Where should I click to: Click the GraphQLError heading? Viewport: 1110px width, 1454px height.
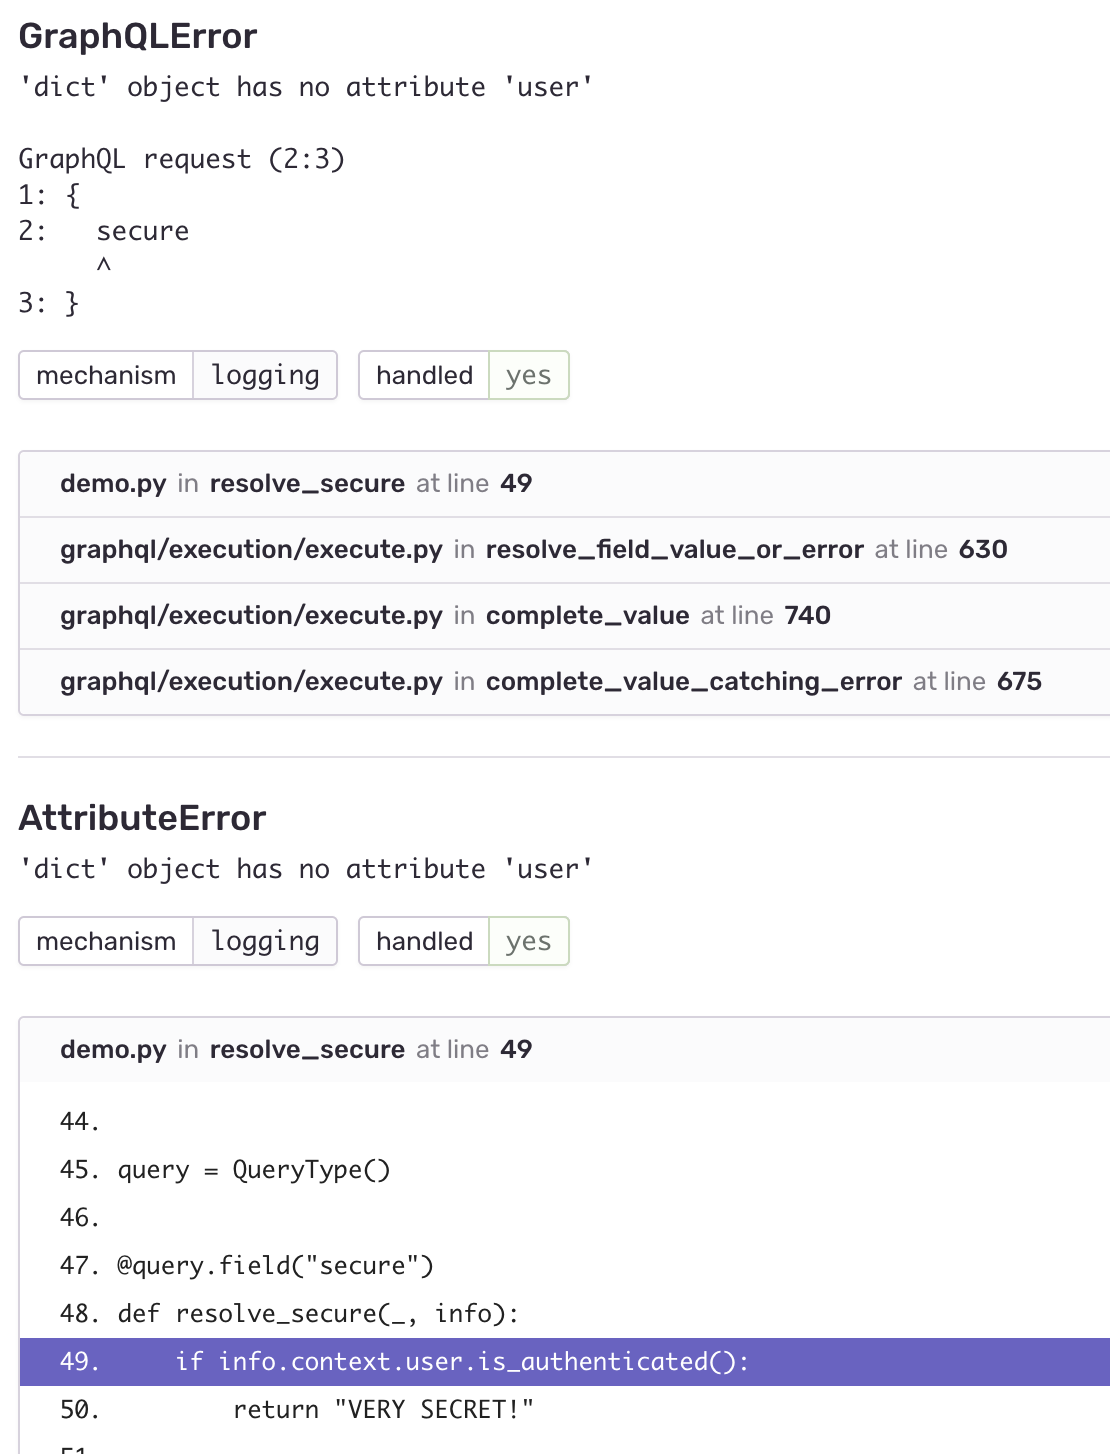click(x=138, y=37)
